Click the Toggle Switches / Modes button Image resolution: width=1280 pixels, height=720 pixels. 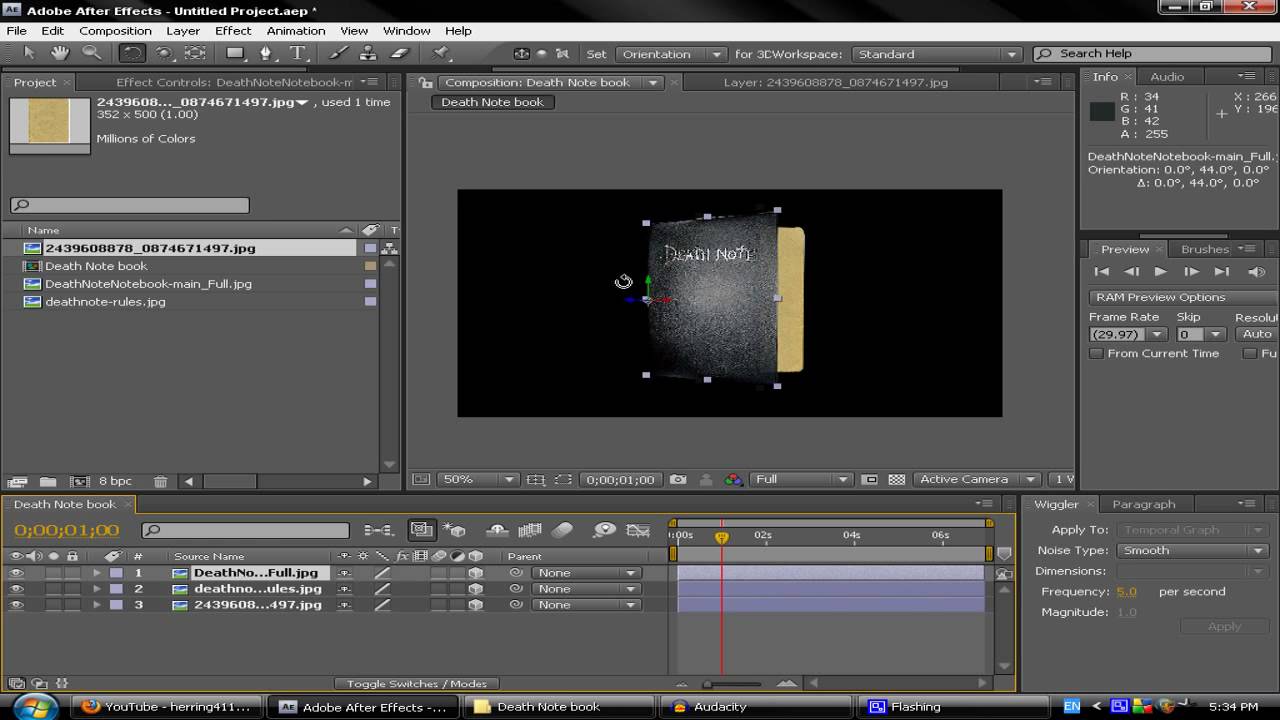[417, 684]
